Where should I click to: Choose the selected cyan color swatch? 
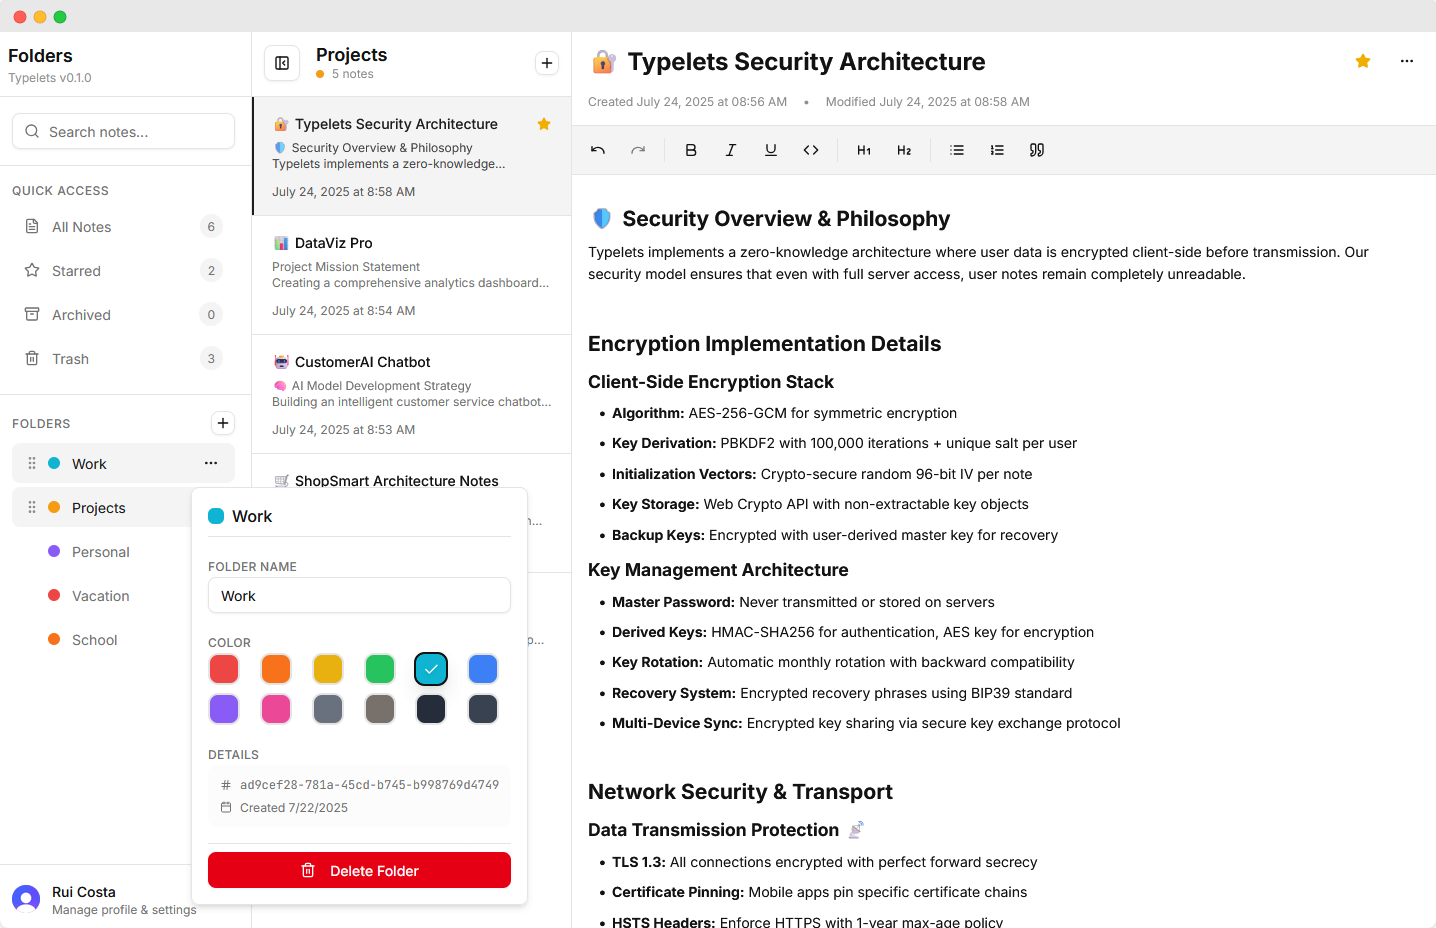(x=431, y=669)
